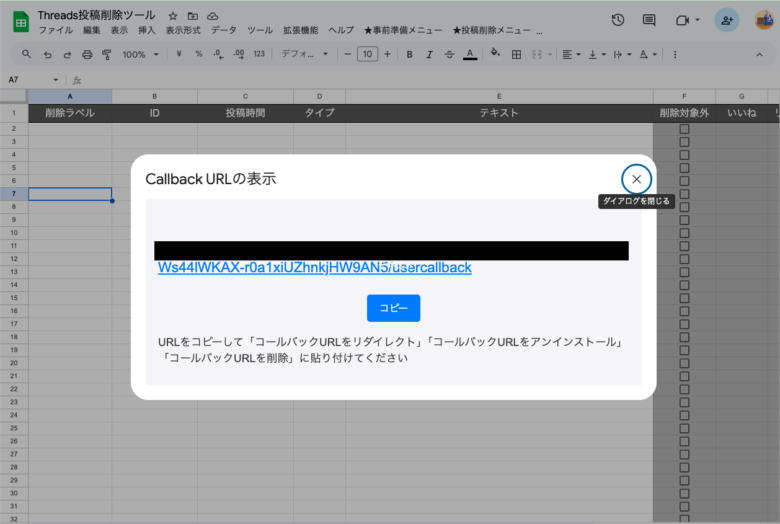Check the cloud save status icon
This screenshot has width=780, height=524.
click(212, 16)
